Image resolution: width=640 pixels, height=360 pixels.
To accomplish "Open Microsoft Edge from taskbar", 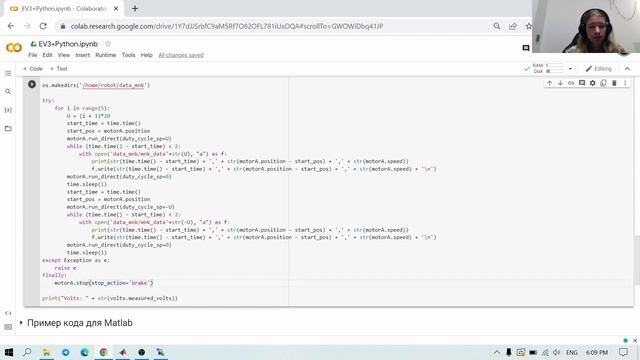I will tap(84, 352).
